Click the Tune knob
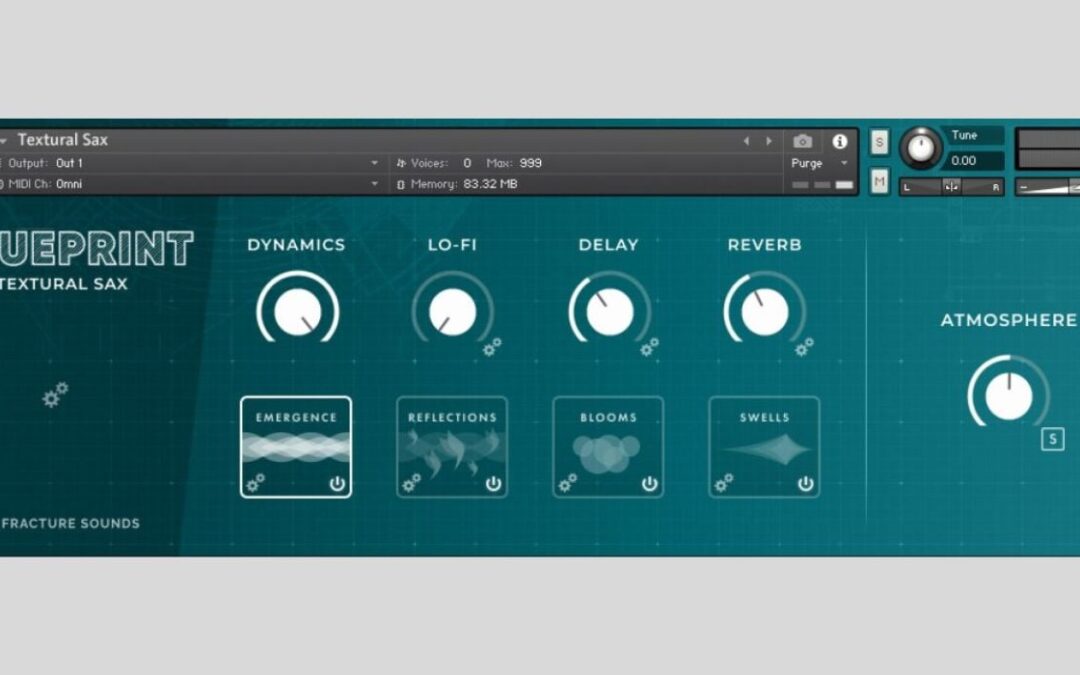This screenshot has height=675, width=1080. click(x=921, y=147)
